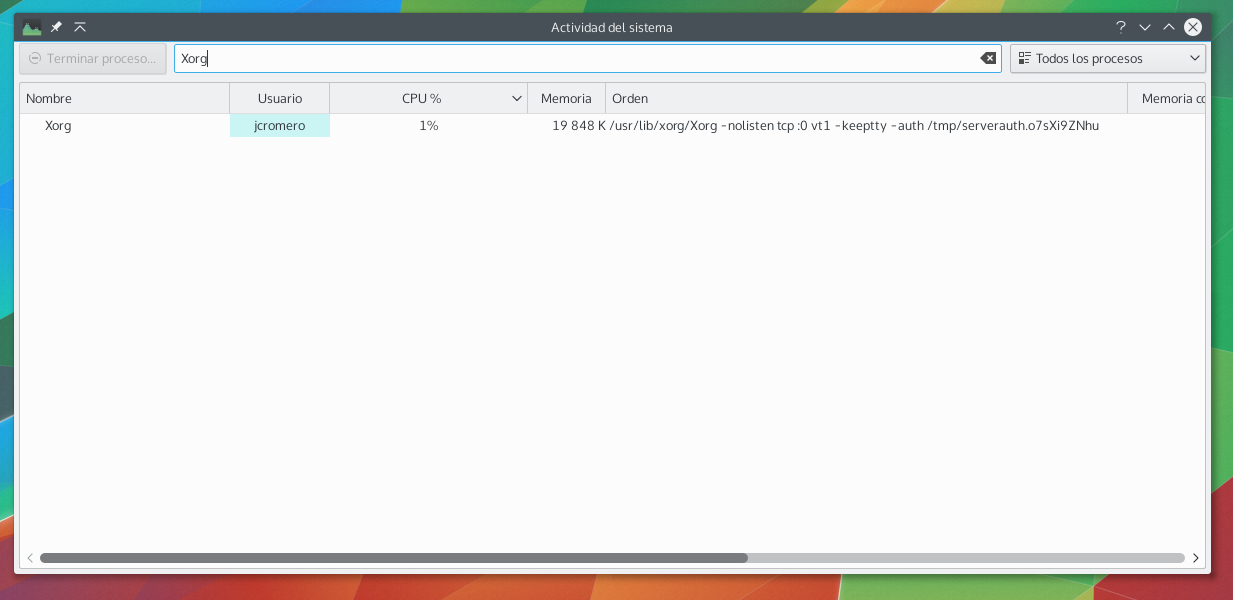Clear the Xorg search text icon
Image resolution: width=1233 pixels, height=600 pixels.
pos(988,58)
